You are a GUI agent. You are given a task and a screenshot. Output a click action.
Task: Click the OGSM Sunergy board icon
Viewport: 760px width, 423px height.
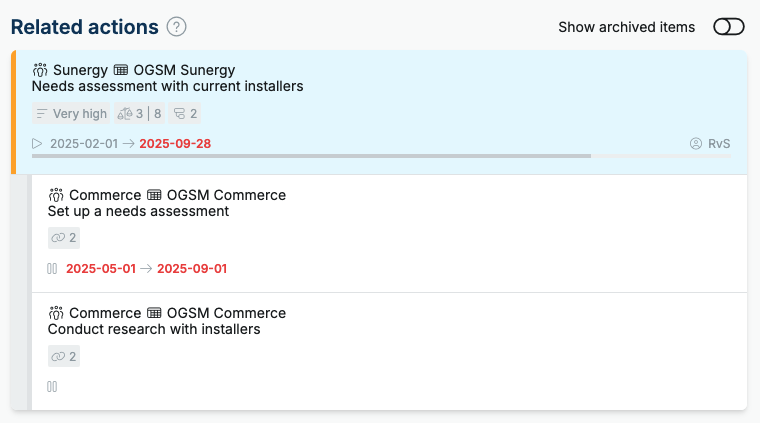[x=121, y=70]
